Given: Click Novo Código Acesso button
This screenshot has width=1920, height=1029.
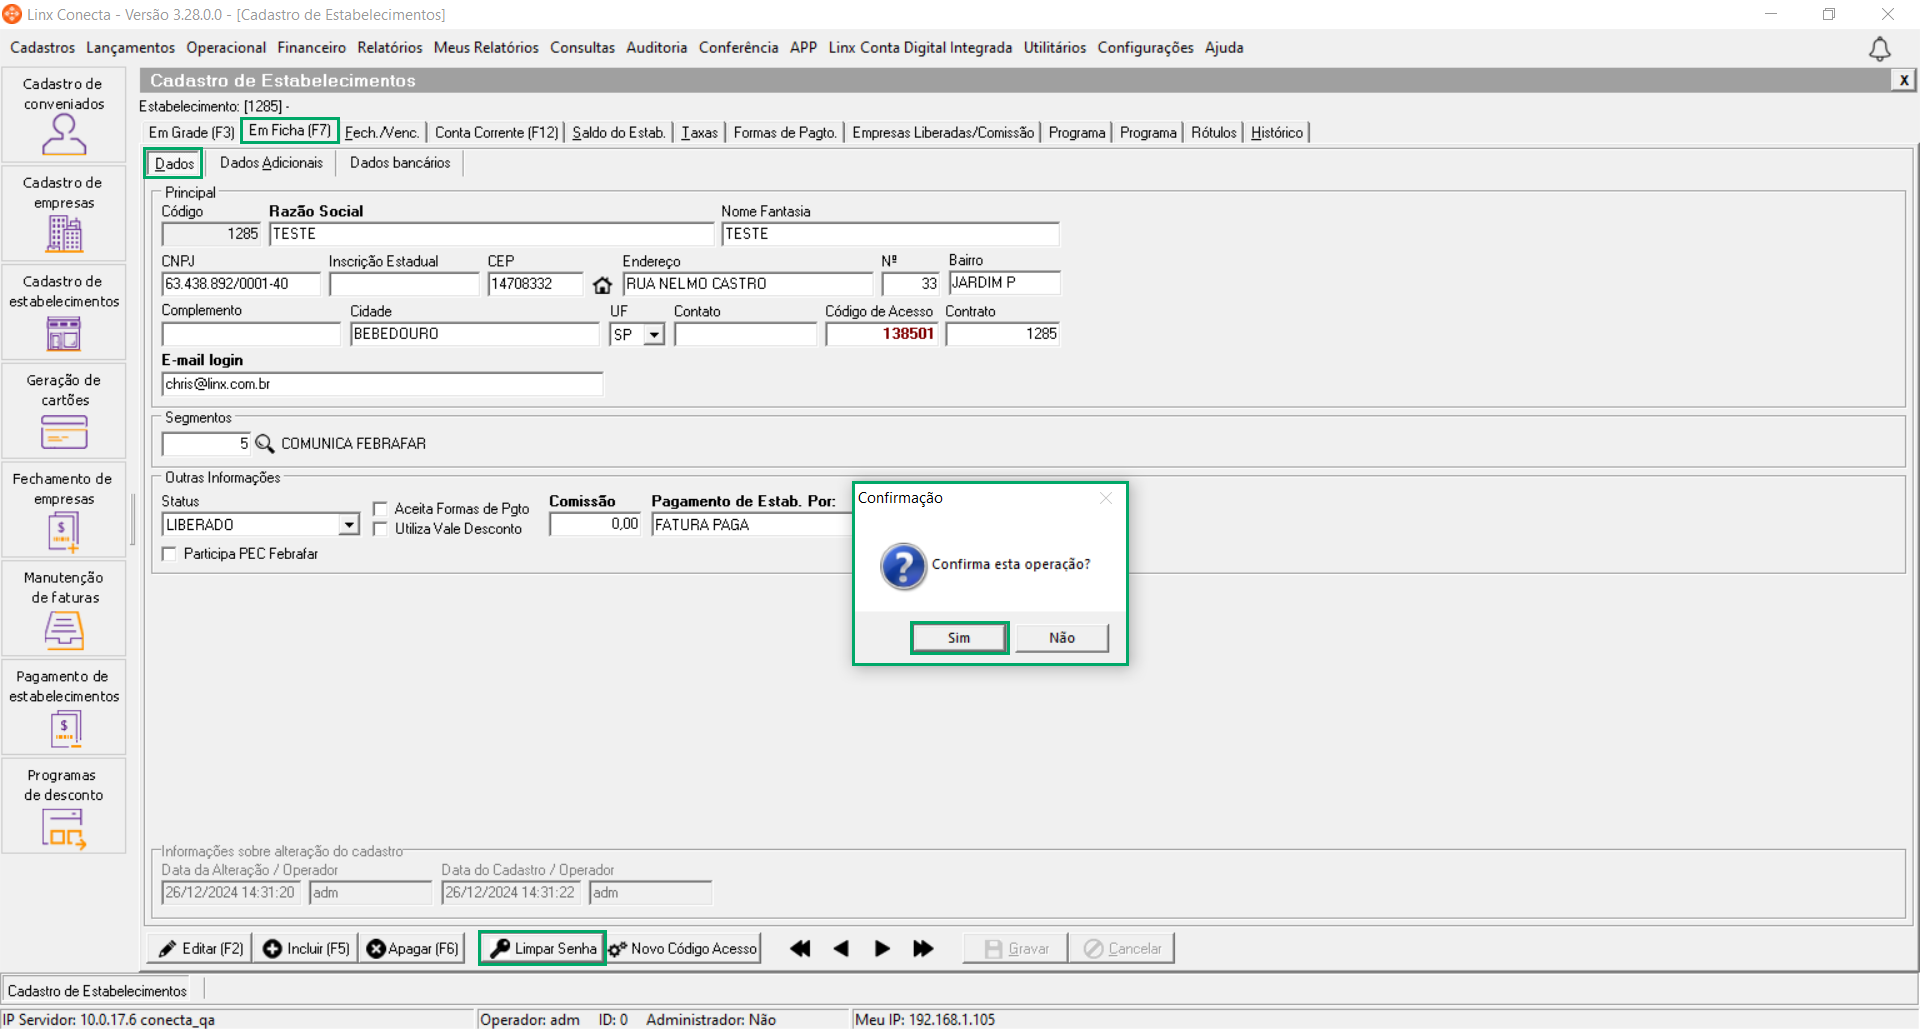Looking at the screenshot, I should (x=683, y=948).
